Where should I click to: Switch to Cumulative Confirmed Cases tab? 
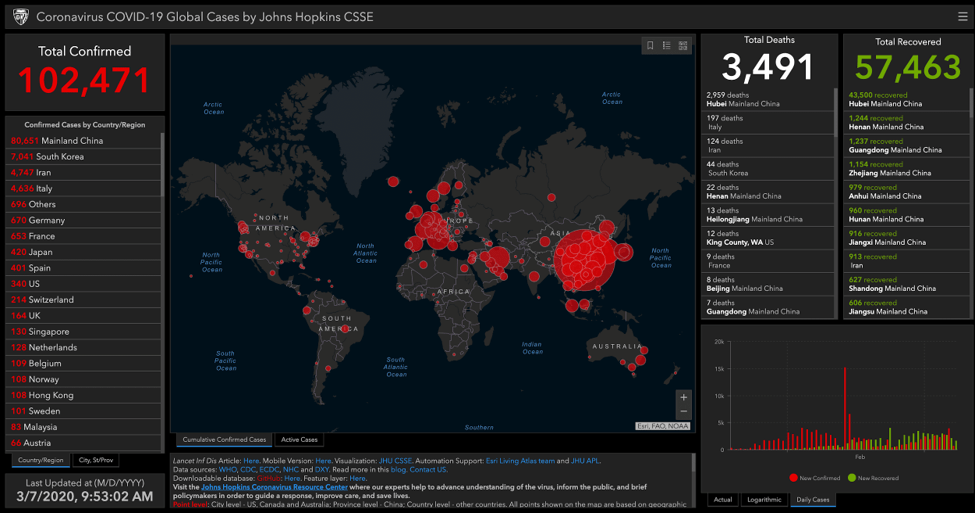pyautogui.click(x=224, y=440)
